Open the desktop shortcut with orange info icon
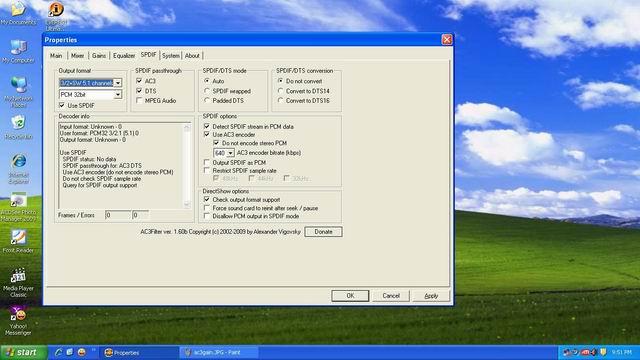The height and width of the screenshot is (360, 640). 56,16
